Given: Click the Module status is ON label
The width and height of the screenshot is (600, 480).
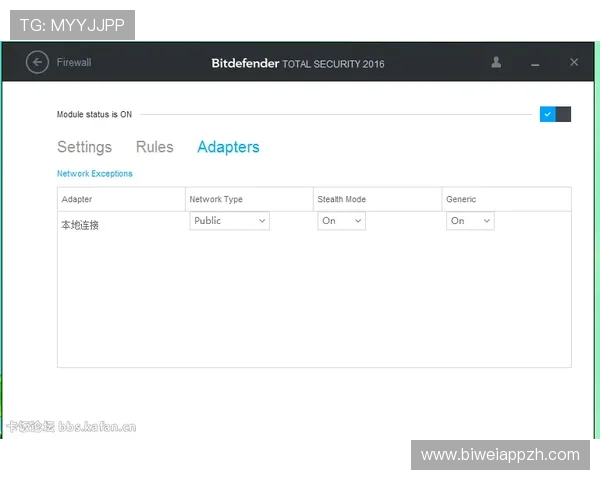Looking at the screenshot, I should click(x=94, y=114).
